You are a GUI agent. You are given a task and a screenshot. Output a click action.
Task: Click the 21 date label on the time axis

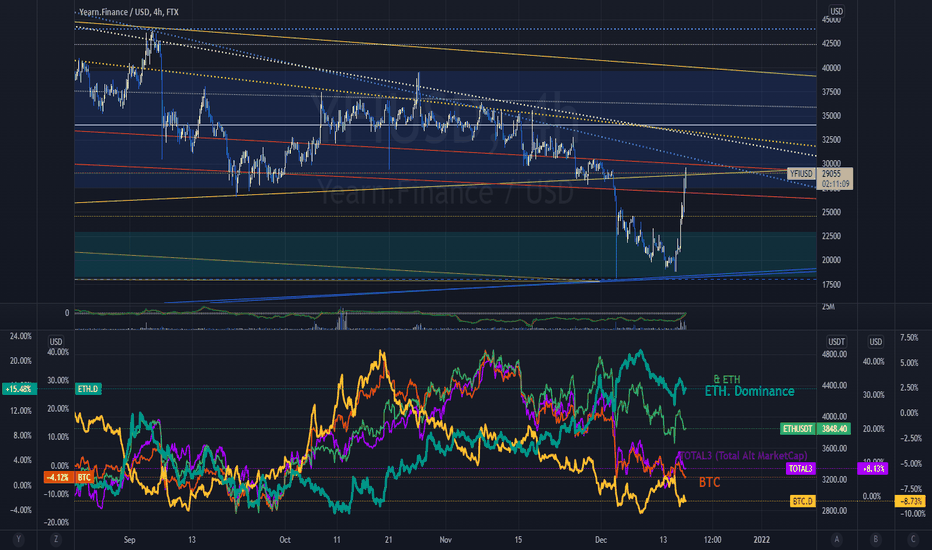tap(388, 540)
